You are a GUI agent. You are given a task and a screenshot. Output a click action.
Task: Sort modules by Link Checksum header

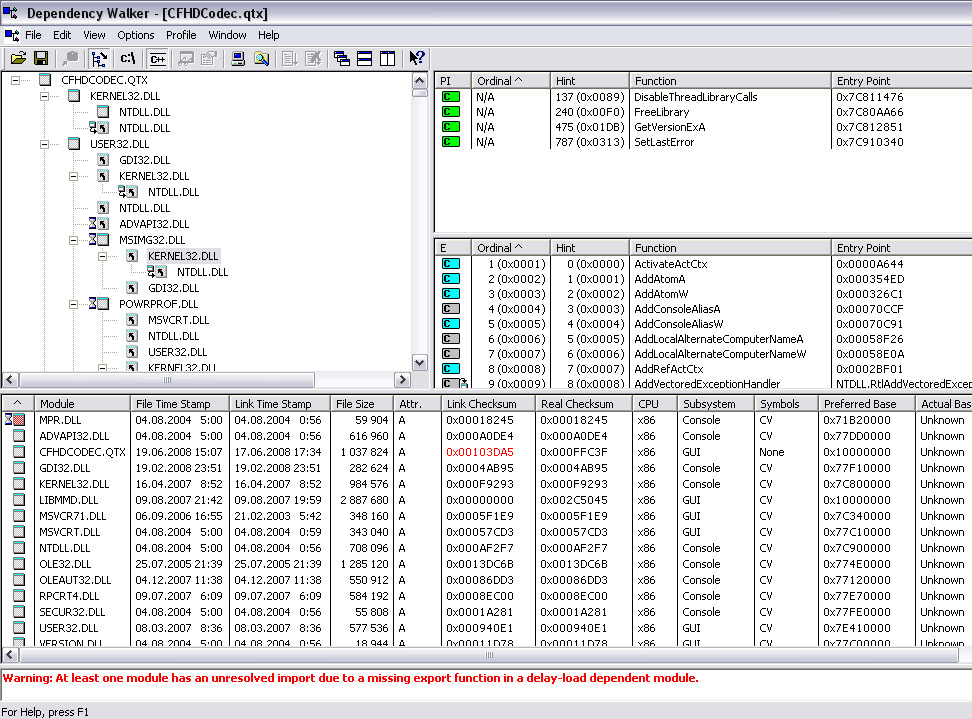coord(488,404)
